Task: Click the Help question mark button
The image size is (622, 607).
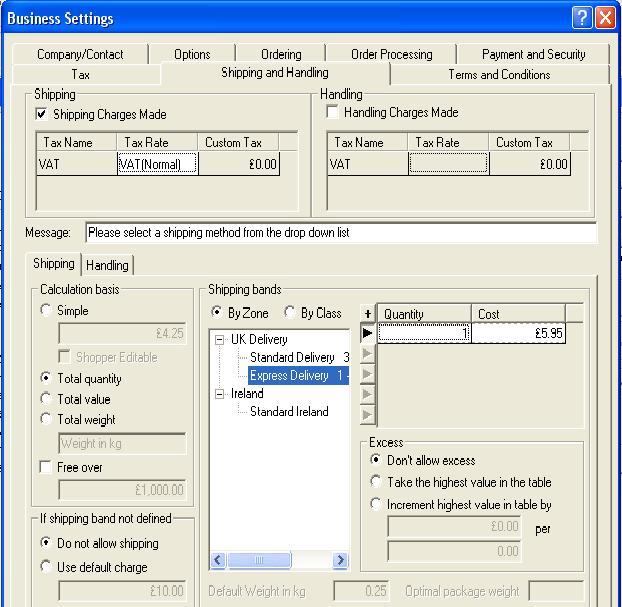Action: 582,18
